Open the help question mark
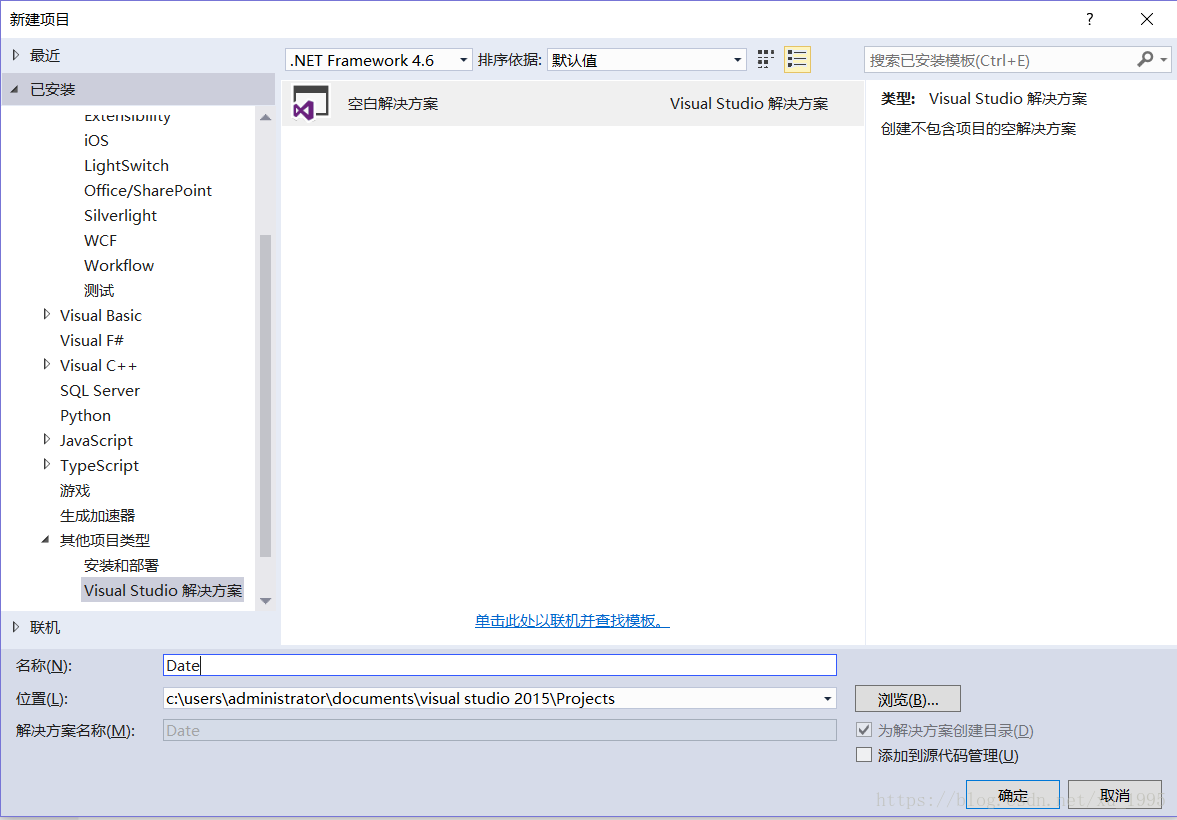Image resolution: width=1177 pixels, height=820 pixels. 1089,20
